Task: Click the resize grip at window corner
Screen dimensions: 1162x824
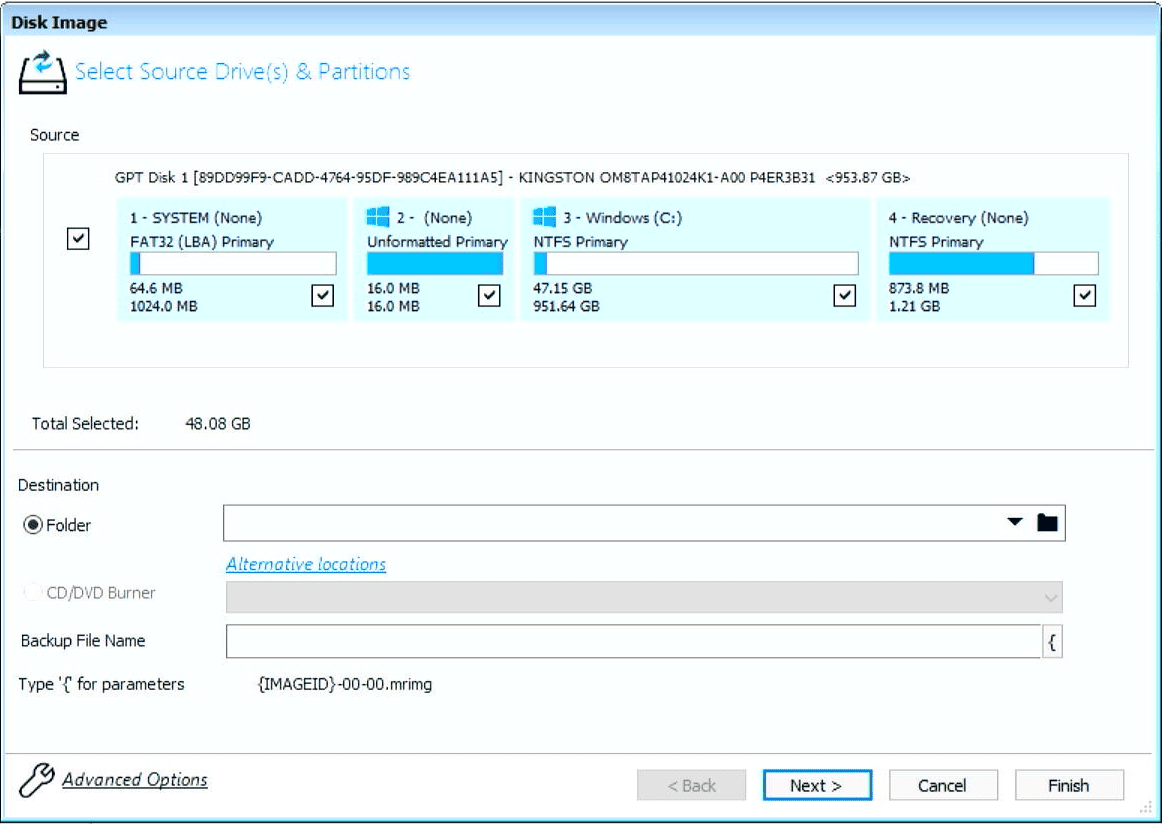Action: (x=1146, y=808)
